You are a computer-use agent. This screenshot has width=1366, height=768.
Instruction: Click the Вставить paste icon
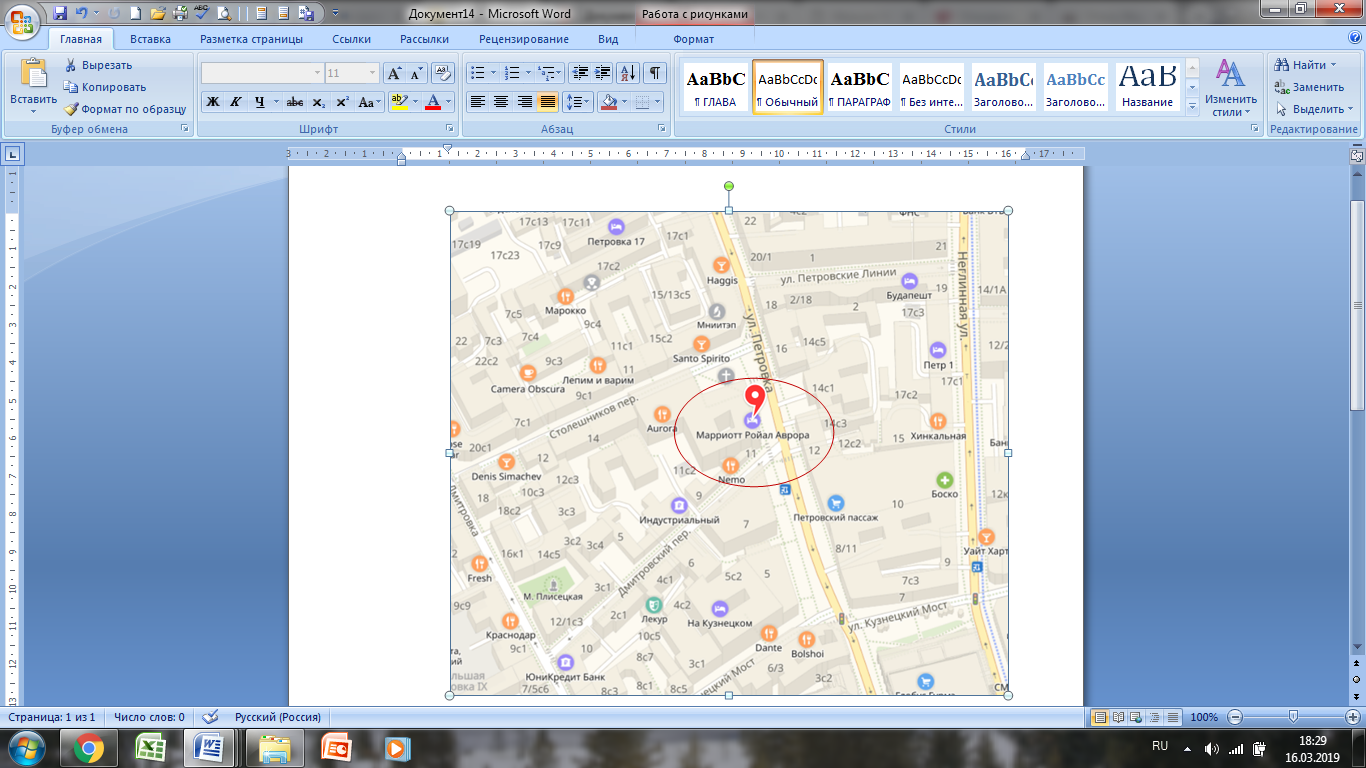[34, 73]
